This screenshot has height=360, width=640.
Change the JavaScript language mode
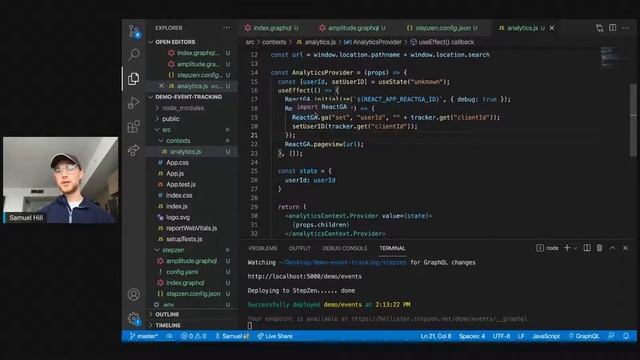coord(546,336)
